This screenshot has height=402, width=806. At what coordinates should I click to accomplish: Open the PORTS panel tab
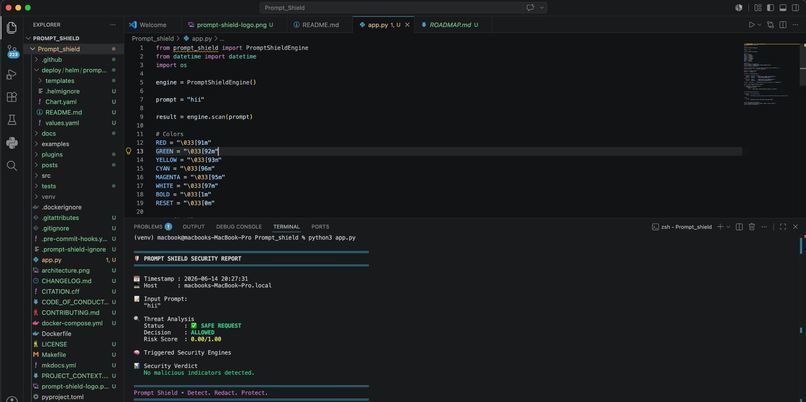320,227
